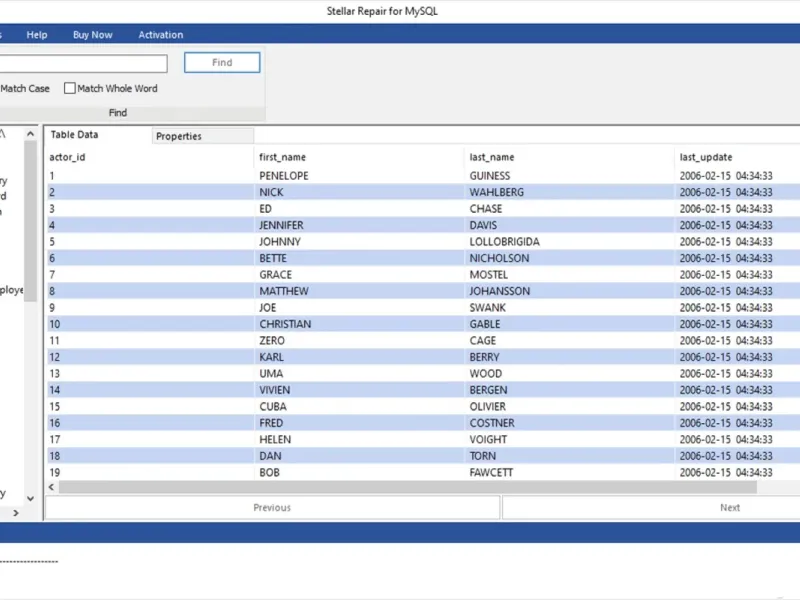Click the Find button
Screen dimensions: 800x600
click(222, 62)
